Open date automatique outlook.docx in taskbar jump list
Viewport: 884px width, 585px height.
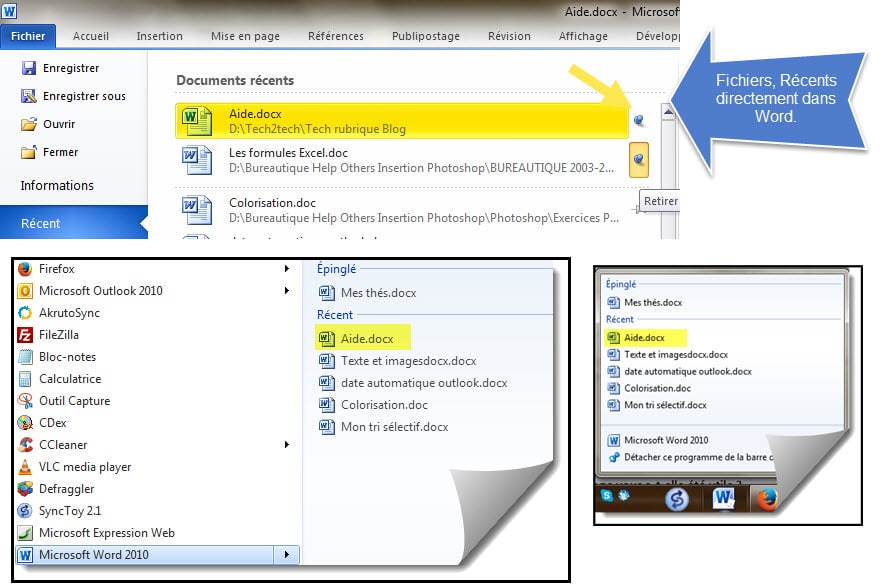click(680, 371)
